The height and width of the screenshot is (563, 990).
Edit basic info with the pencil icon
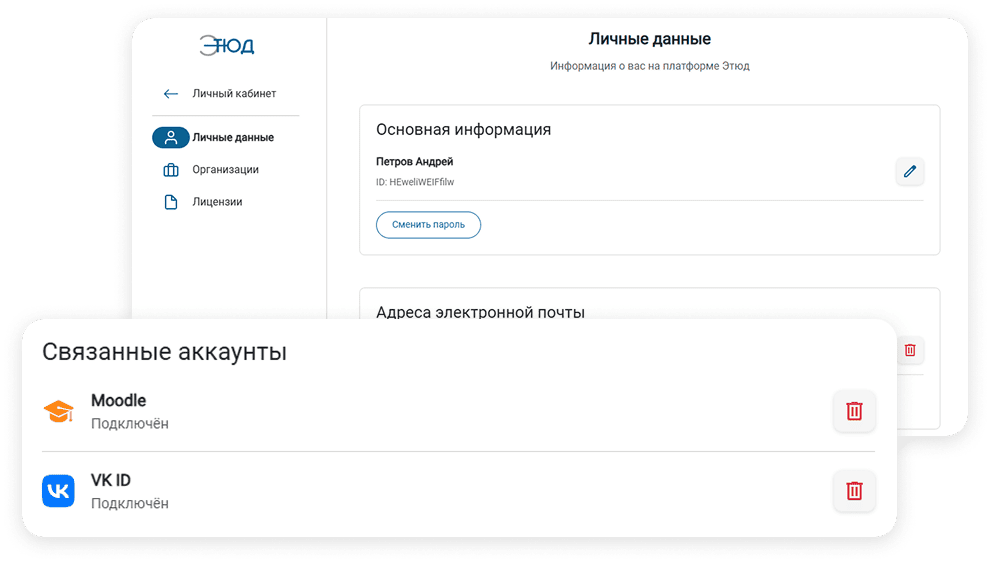[909, 171]
